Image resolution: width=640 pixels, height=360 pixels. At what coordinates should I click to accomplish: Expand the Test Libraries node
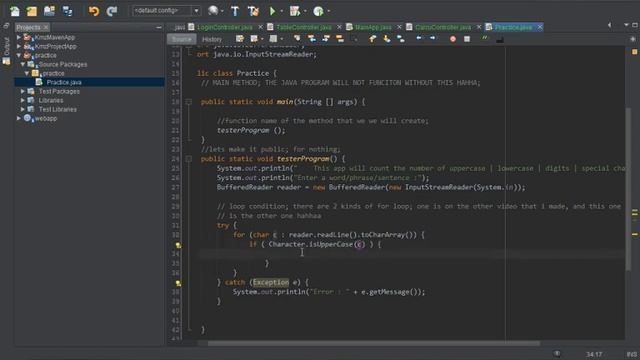tap(23, 109)
